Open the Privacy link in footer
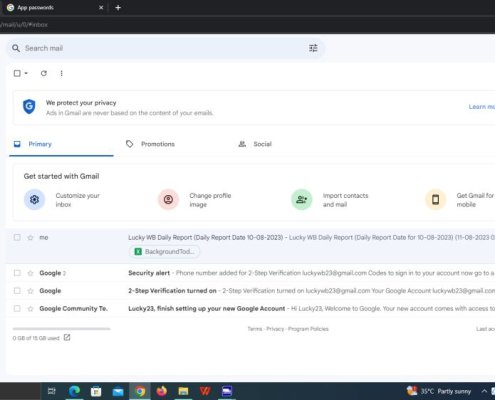 pos(275,329)
